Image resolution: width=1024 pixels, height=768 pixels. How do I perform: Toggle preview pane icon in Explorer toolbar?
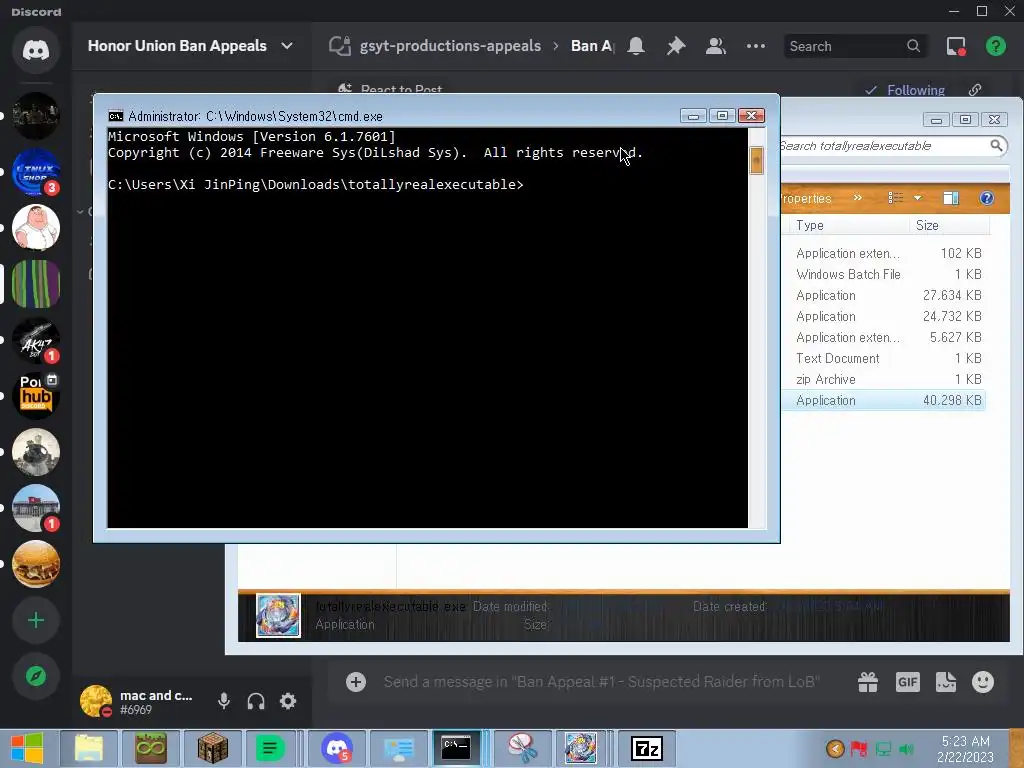click(951, 198)
